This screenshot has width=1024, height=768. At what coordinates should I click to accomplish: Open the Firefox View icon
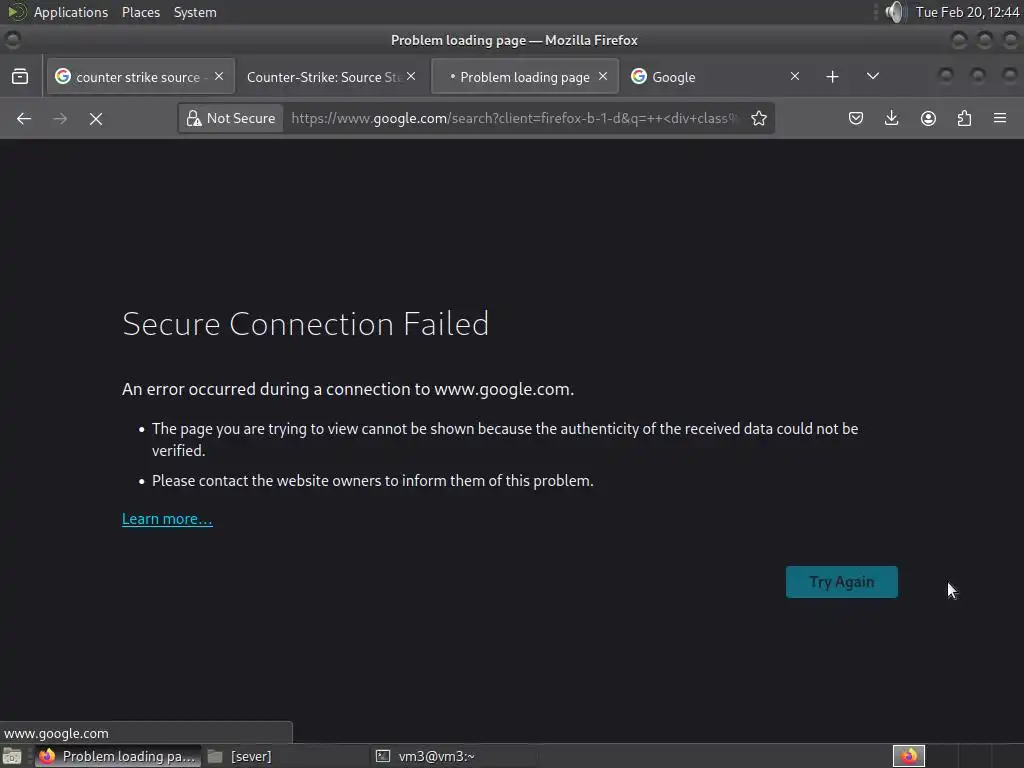[x=20, y=77]
